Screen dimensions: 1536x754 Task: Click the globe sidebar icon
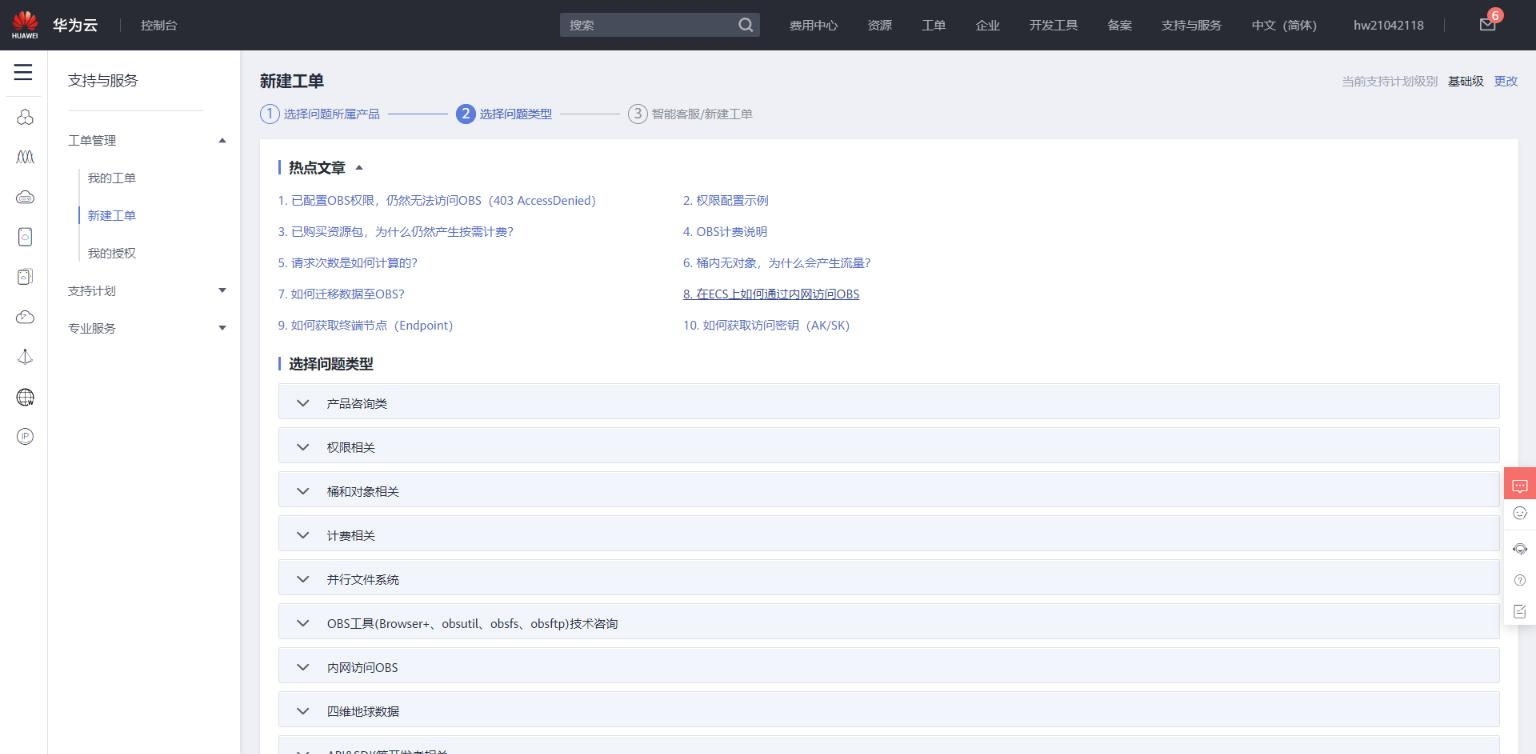click(x=26, y=397)
